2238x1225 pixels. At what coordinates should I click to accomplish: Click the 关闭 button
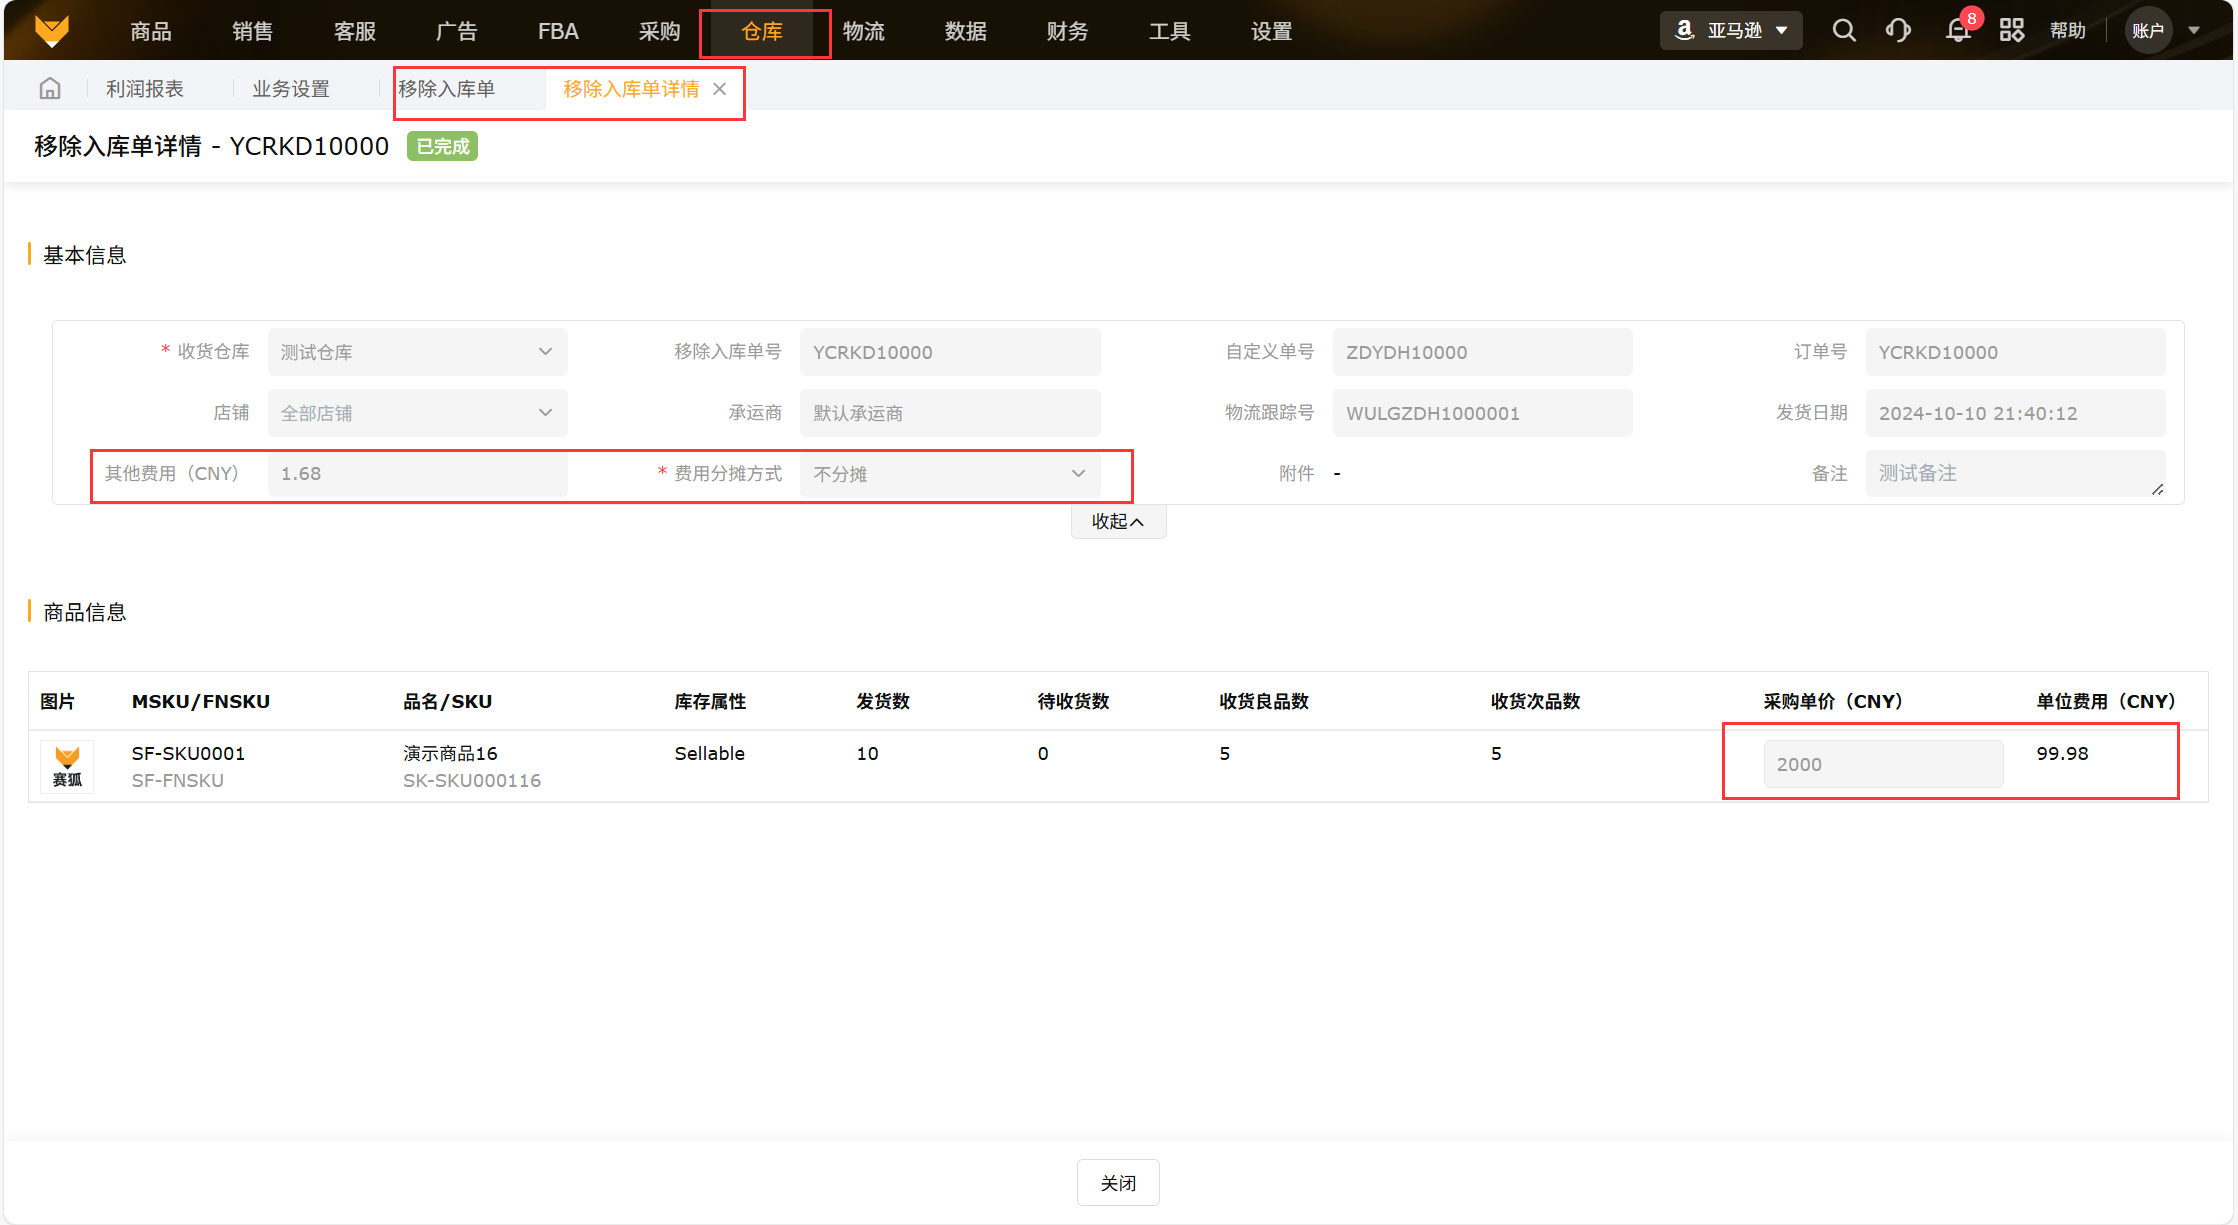point(1117,1183)
